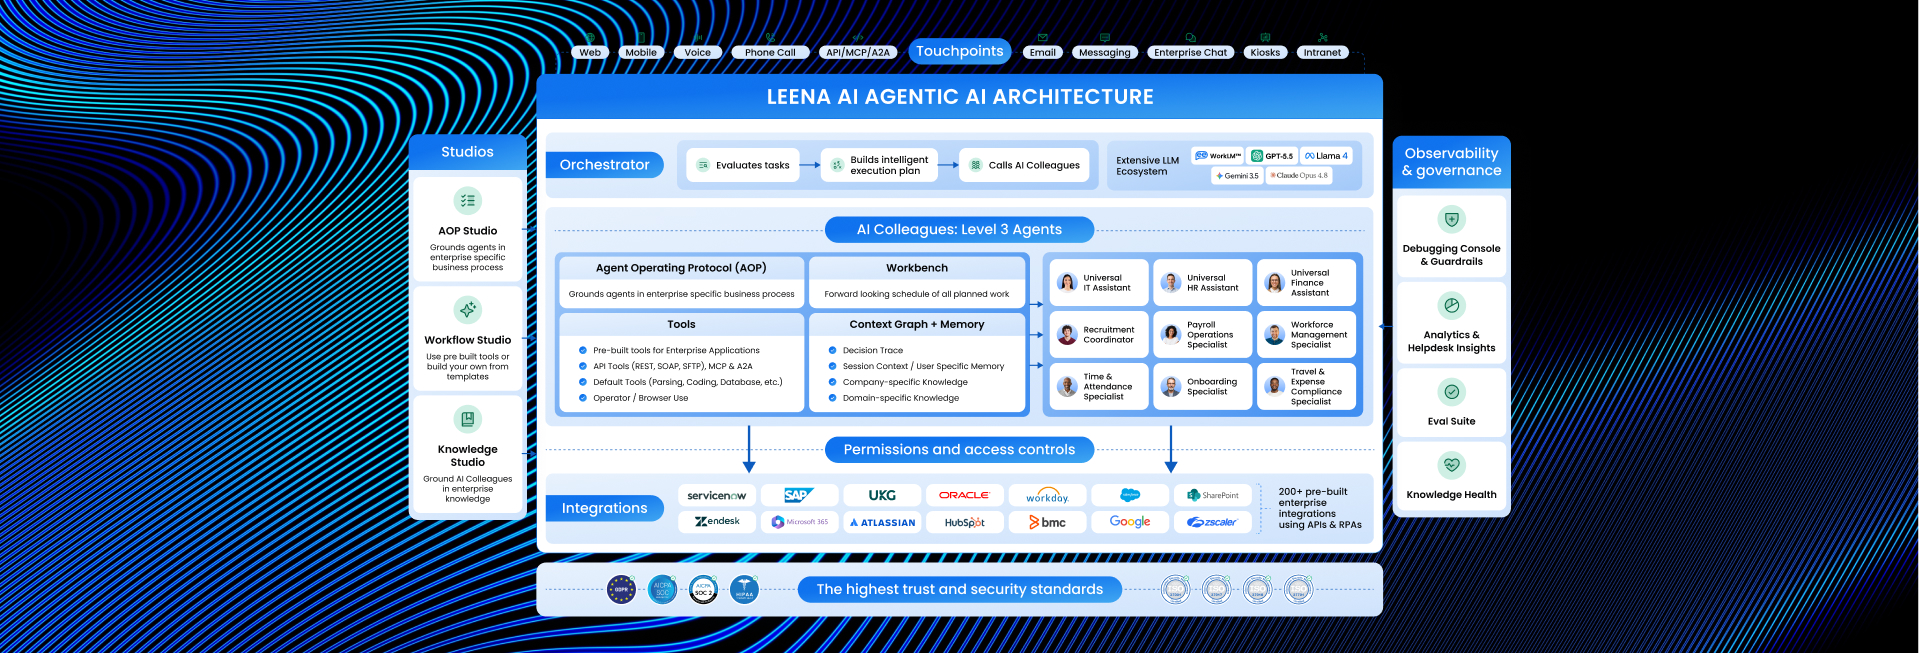Viewport: 1919px width, 653px height.
Task: Click the Builds intelligent execution plan icon
Action: 837,165
